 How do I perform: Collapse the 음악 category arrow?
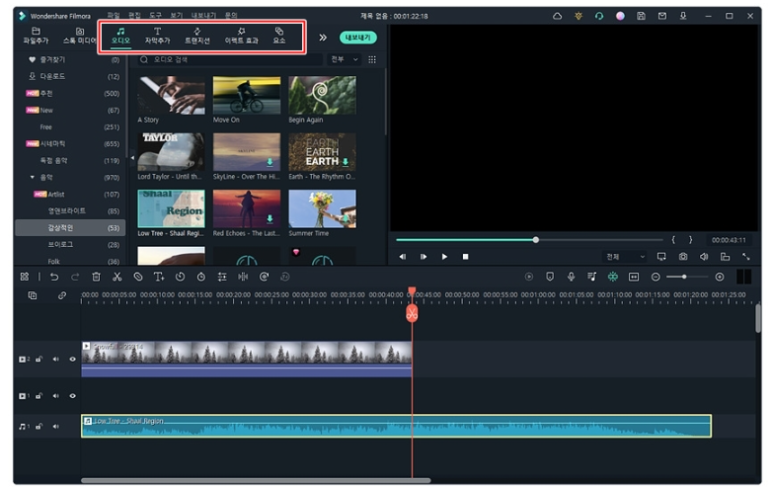click(32, 177)
